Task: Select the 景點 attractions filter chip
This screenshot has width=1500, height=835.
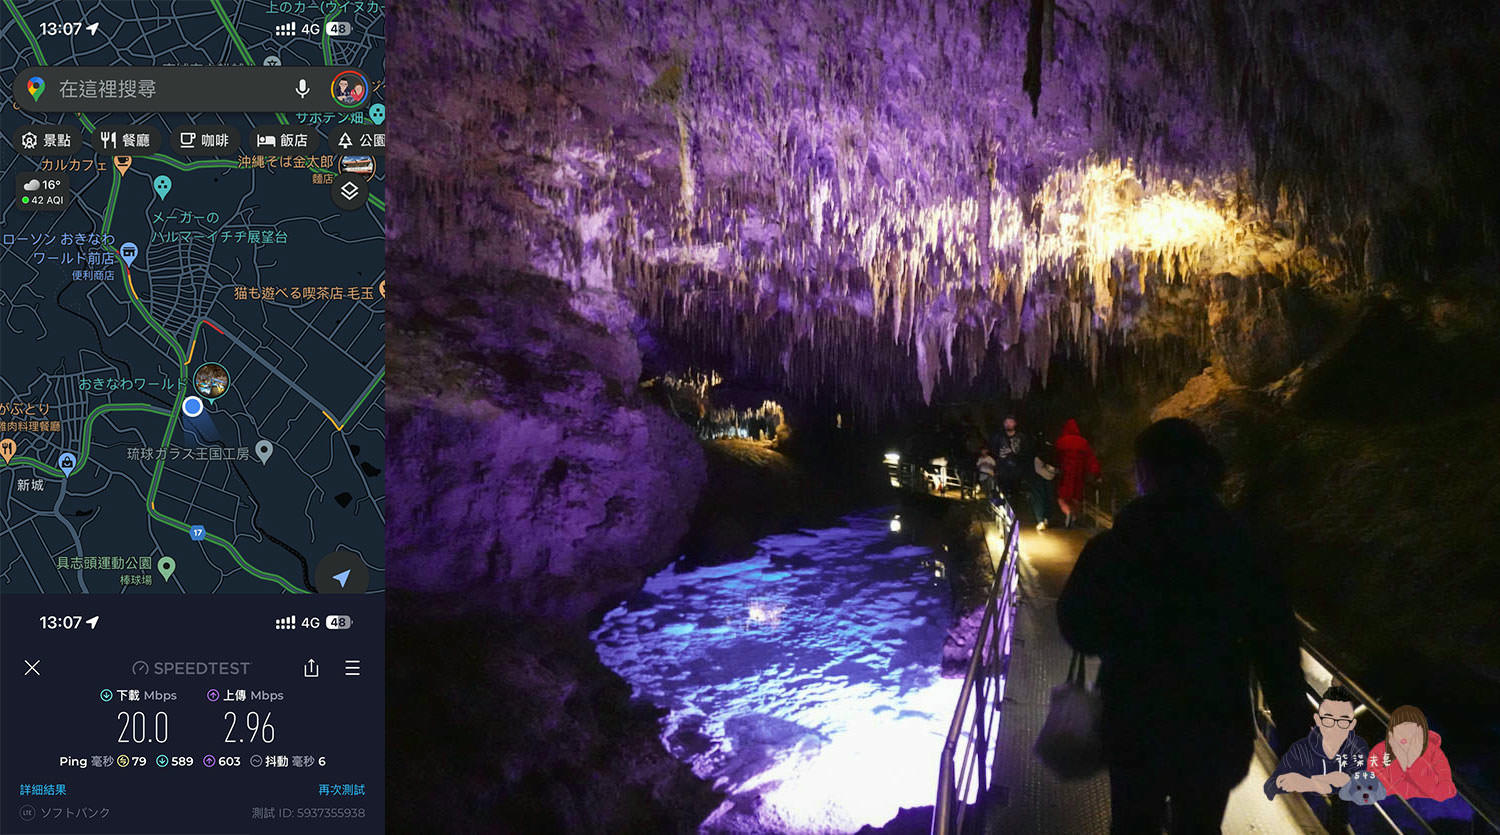Action: [46, 140]
